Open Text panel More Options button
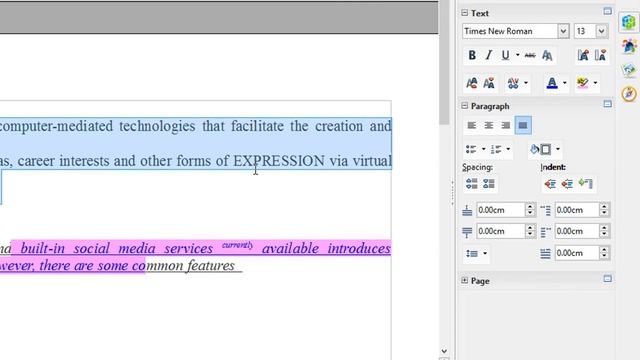This screenshot has height=360, width=640. click(607, 11)
